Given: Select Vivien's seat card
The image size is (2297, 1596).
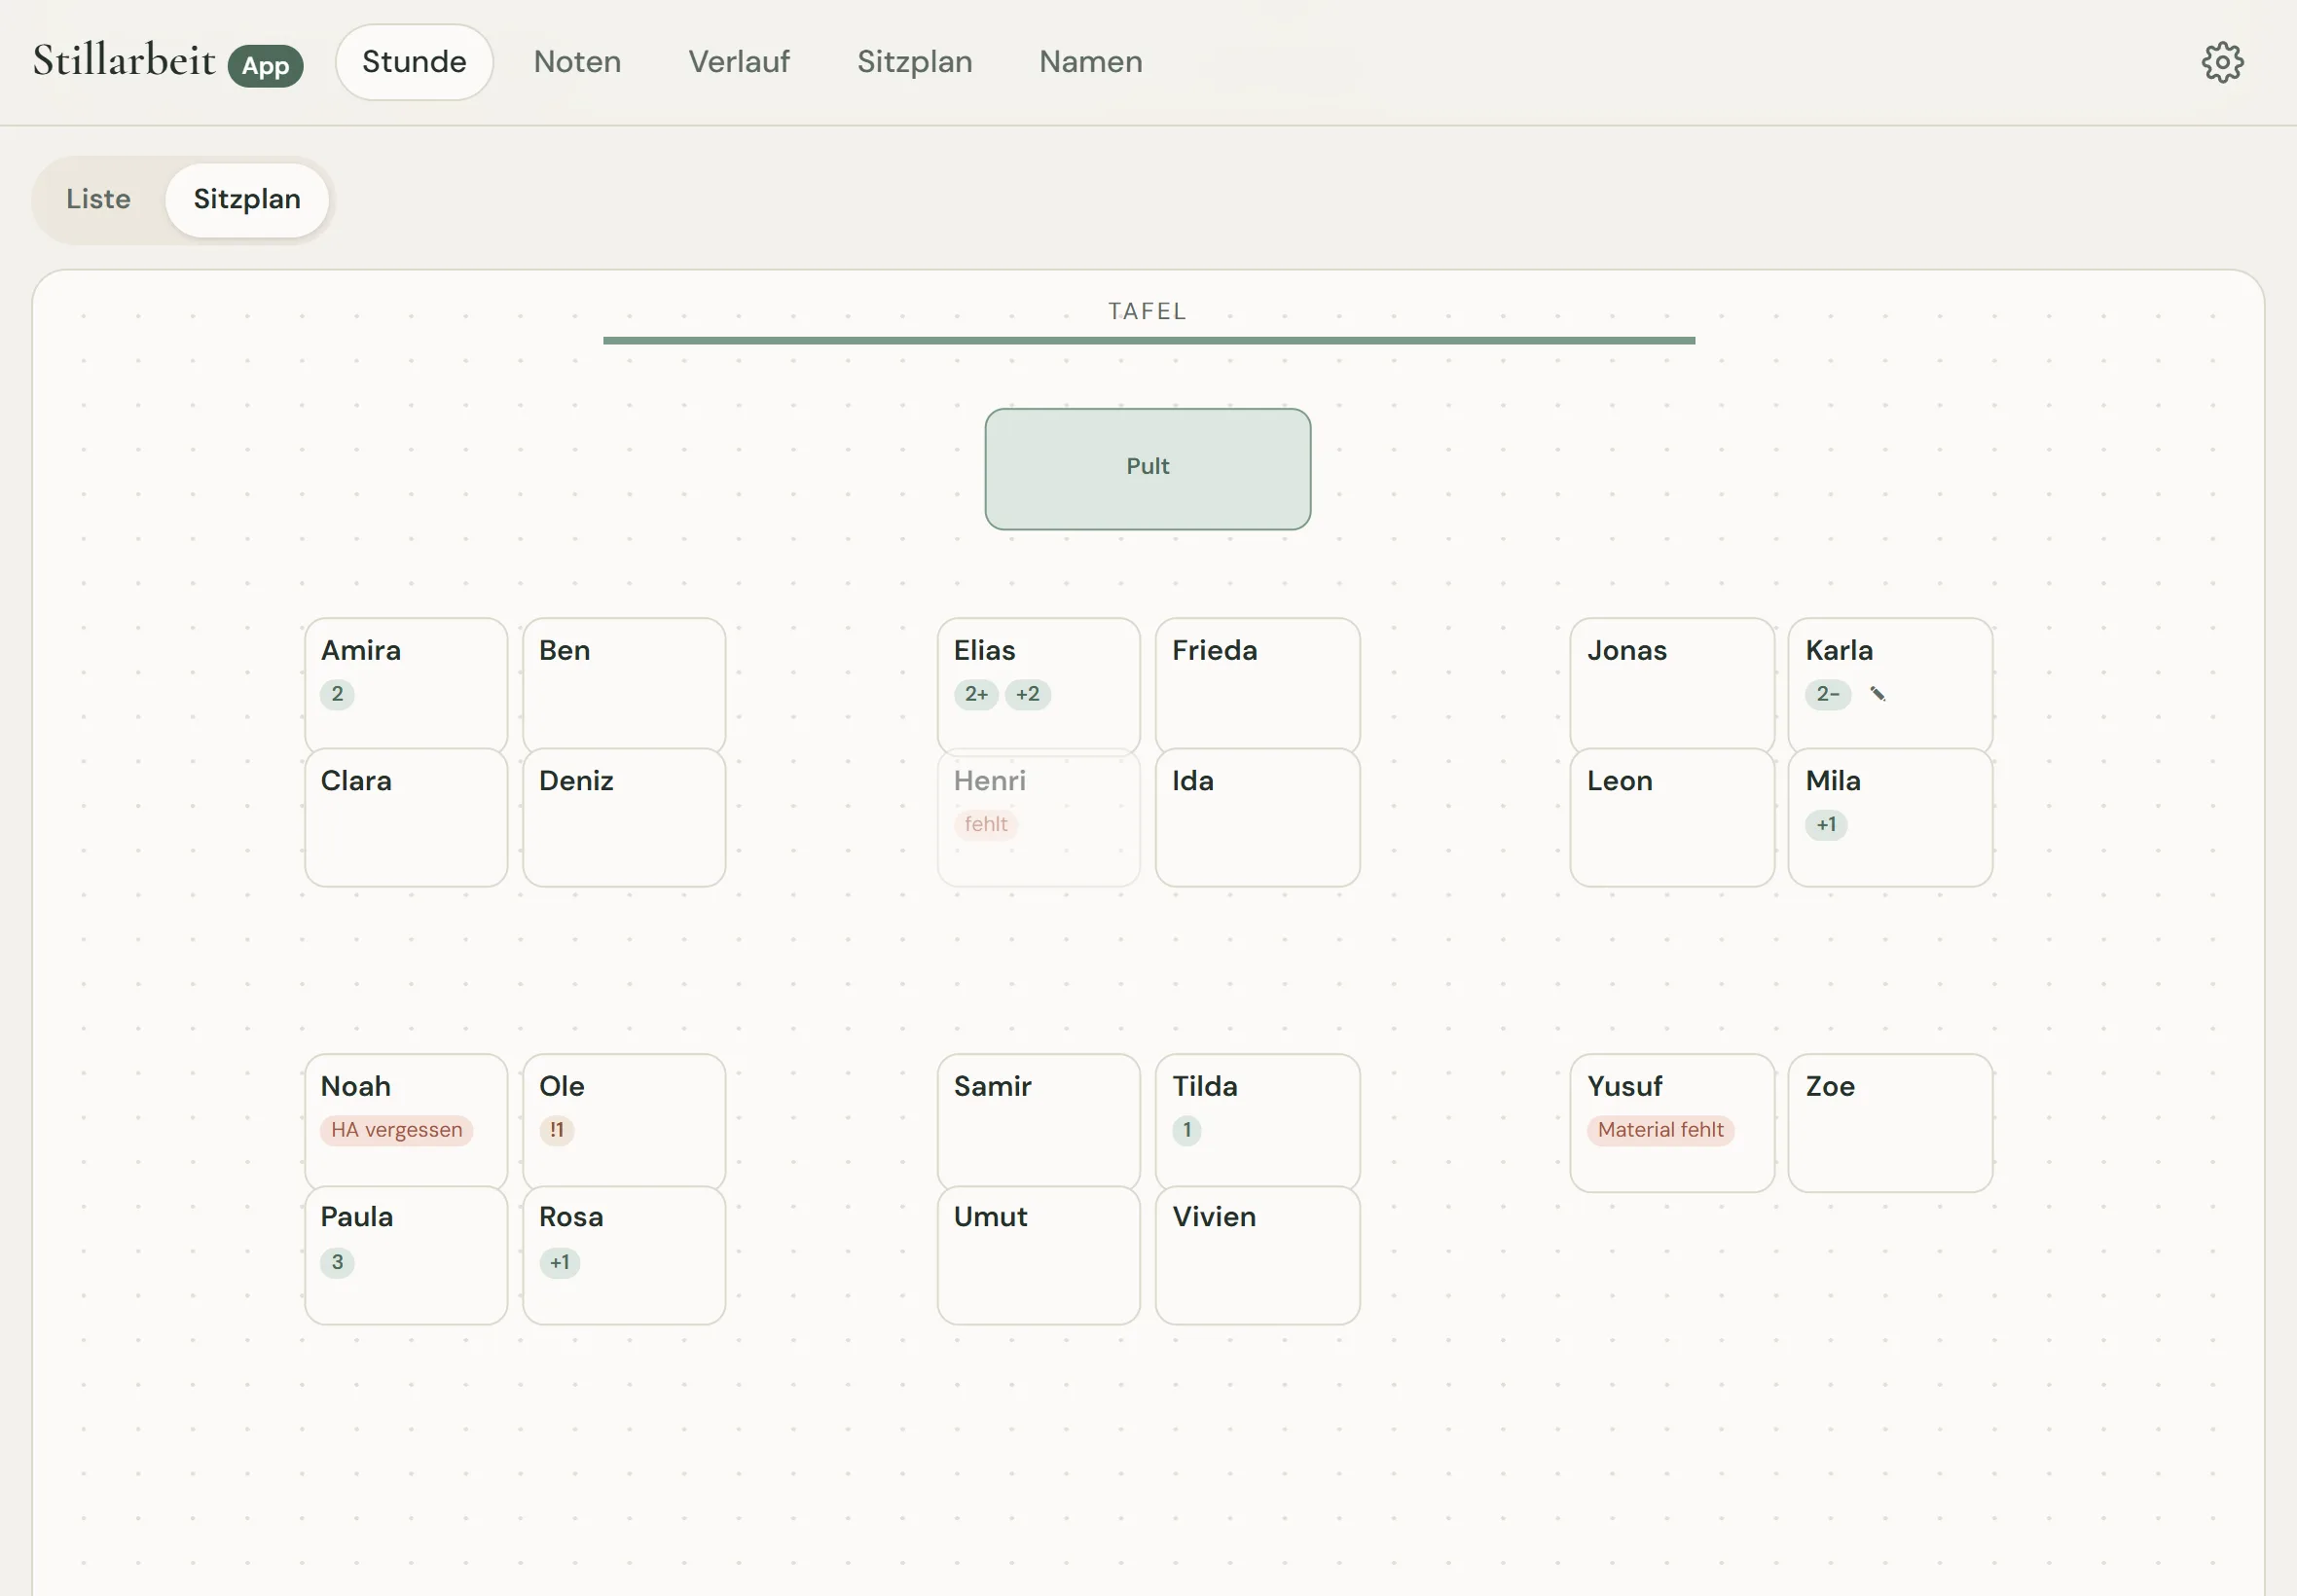Looking at the screenshot, I should [1257, 1255].
